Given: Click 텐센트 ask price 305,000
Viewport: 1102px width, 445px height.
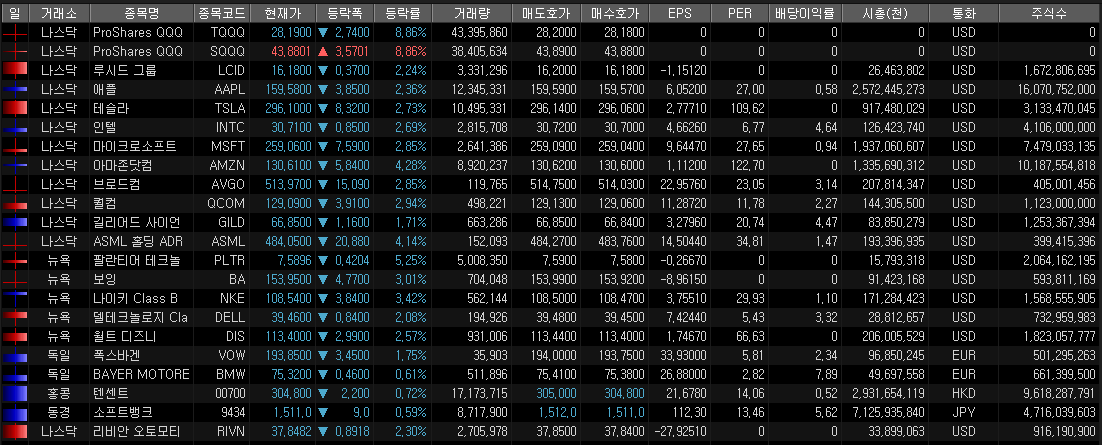Looking at the screenshot, I should click(x=557, y=393).
